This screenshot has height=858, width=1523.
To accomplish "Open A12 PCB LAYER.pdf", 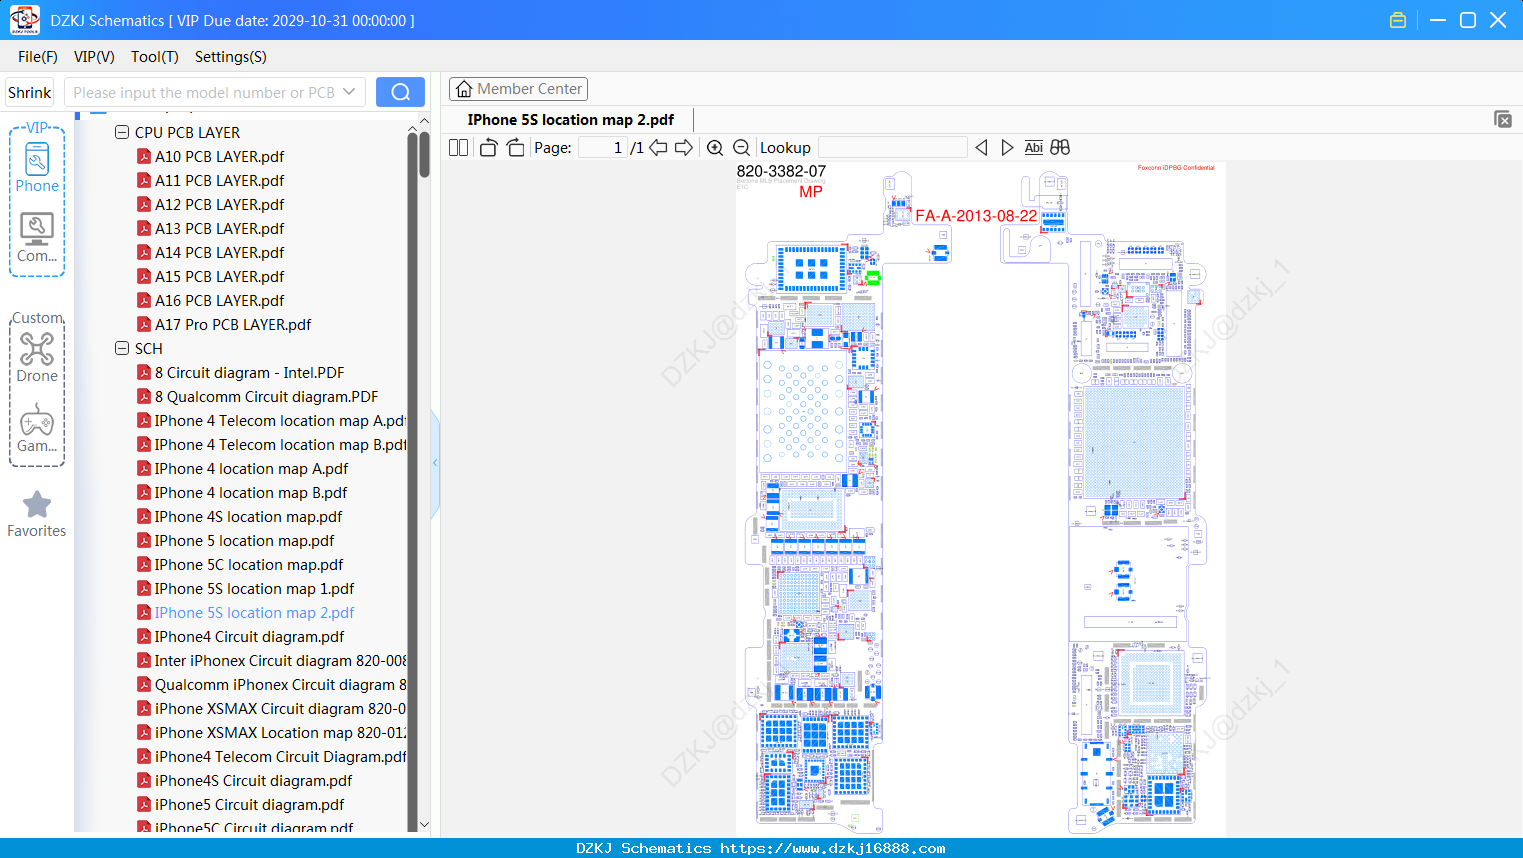I will tap(219, 204).
